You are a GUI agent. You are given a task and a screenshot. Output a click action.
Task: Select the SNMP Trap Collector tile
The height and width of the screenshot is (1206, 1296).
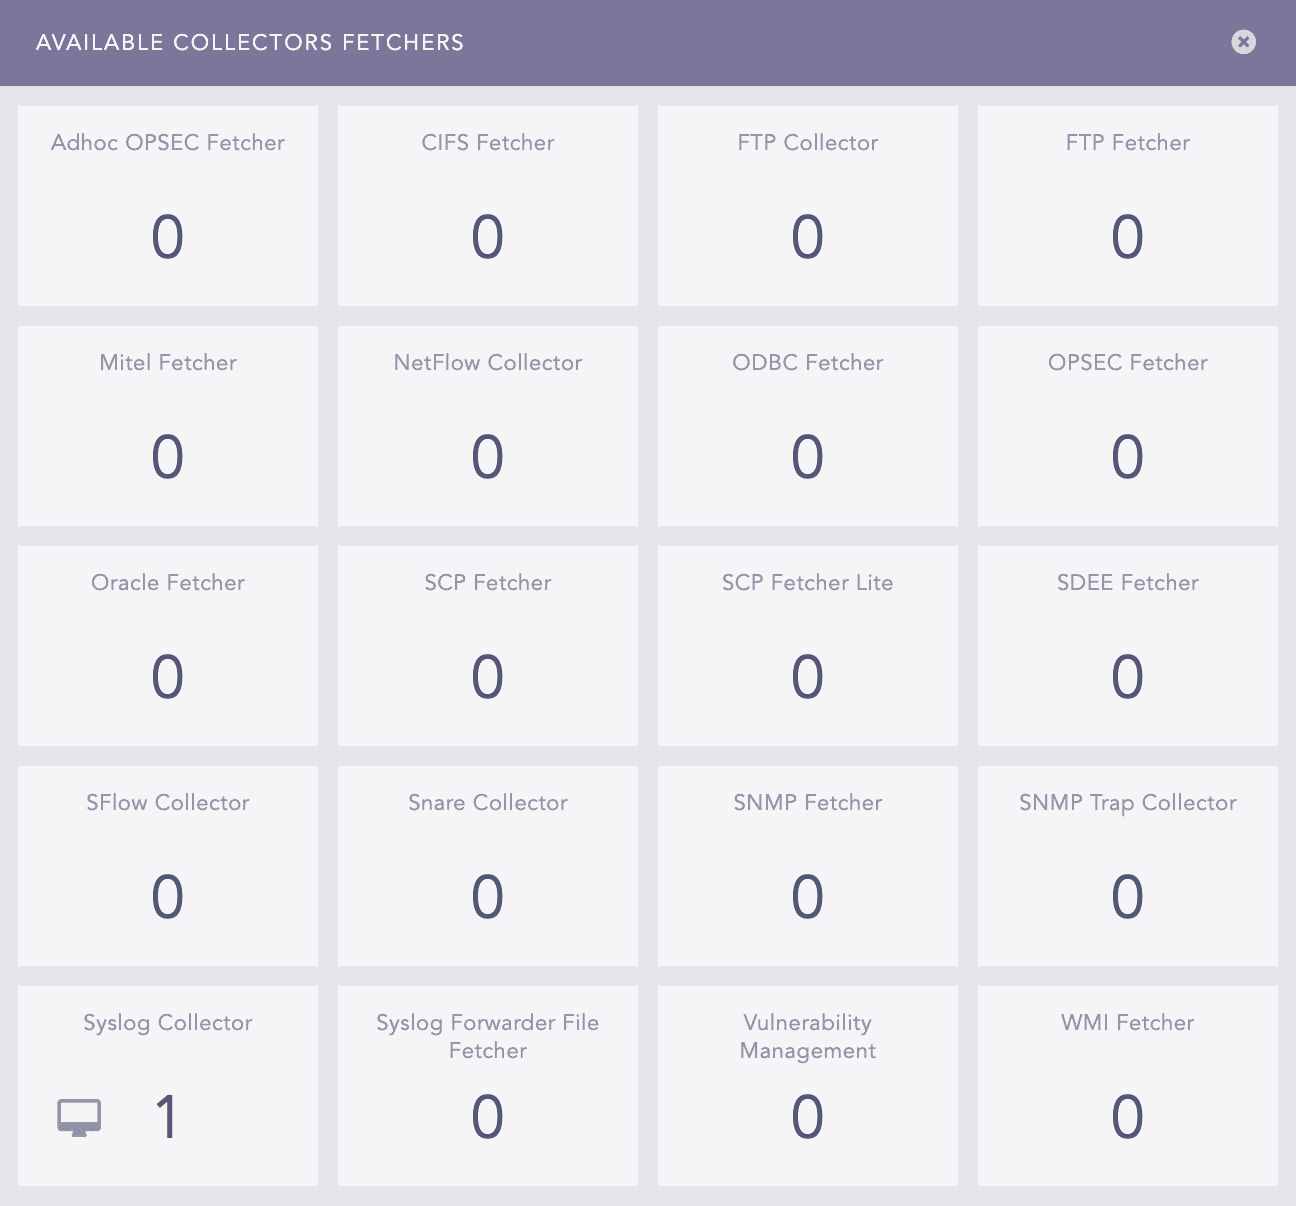[1128, 866]
